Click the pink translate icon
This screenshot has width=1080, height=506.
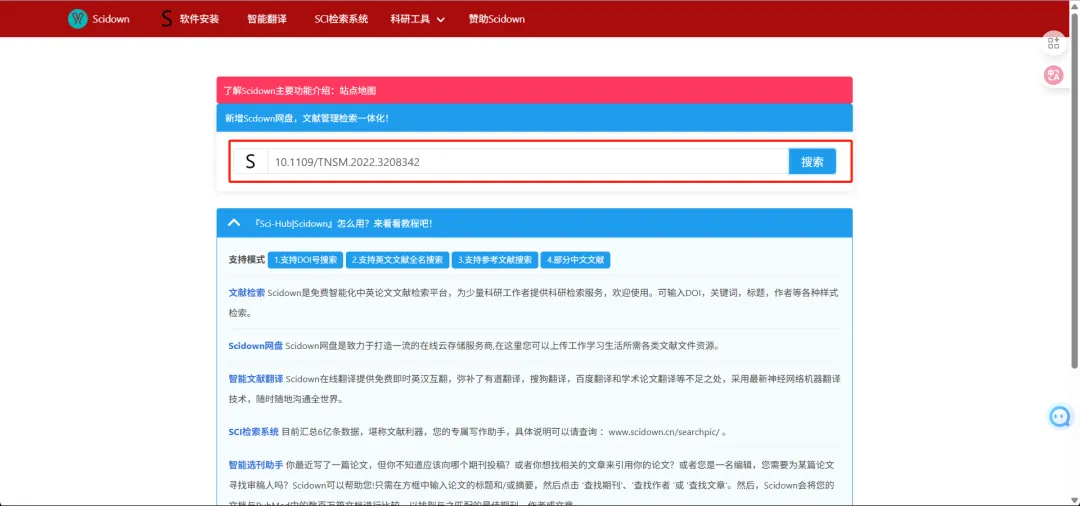pyautogui.click(x=1054, y=76)
